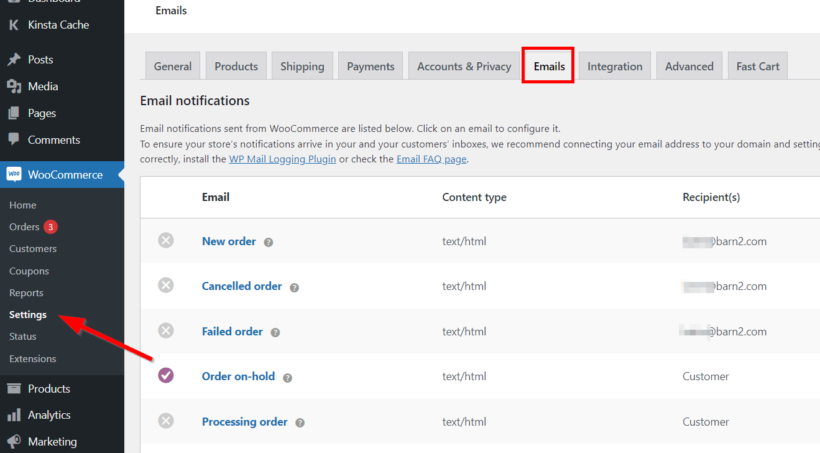Click the Media icon in sidebar

[14, 86]
